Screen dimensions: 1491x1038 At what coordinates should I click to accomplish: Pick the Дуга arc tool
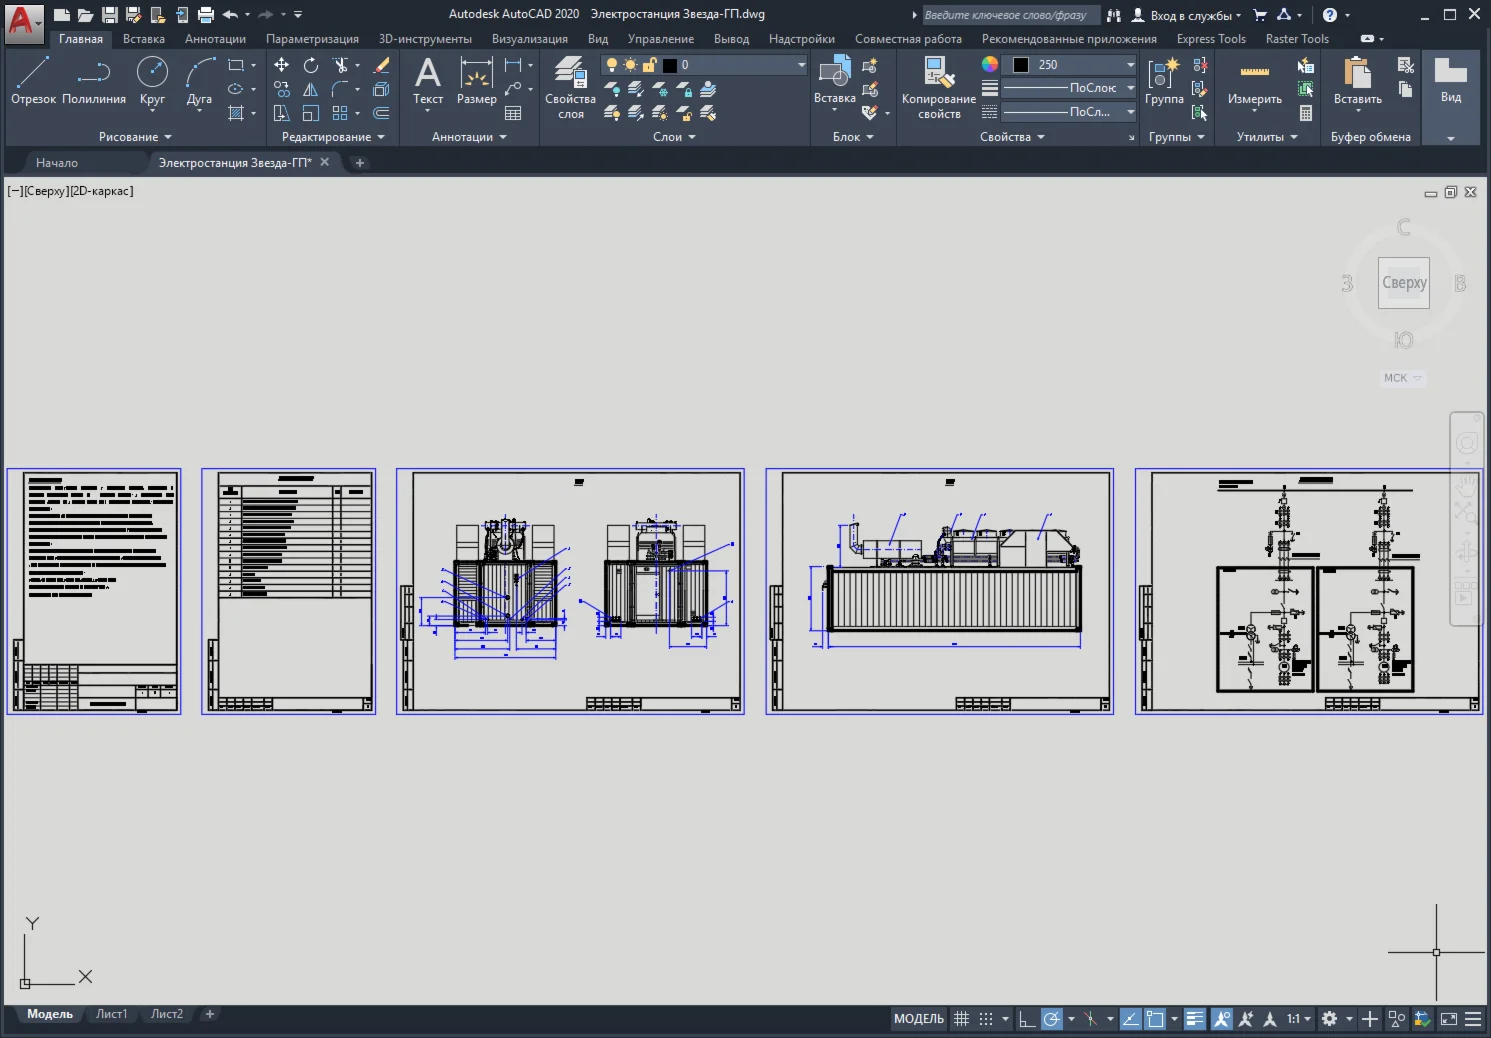(x=199, y=81)
